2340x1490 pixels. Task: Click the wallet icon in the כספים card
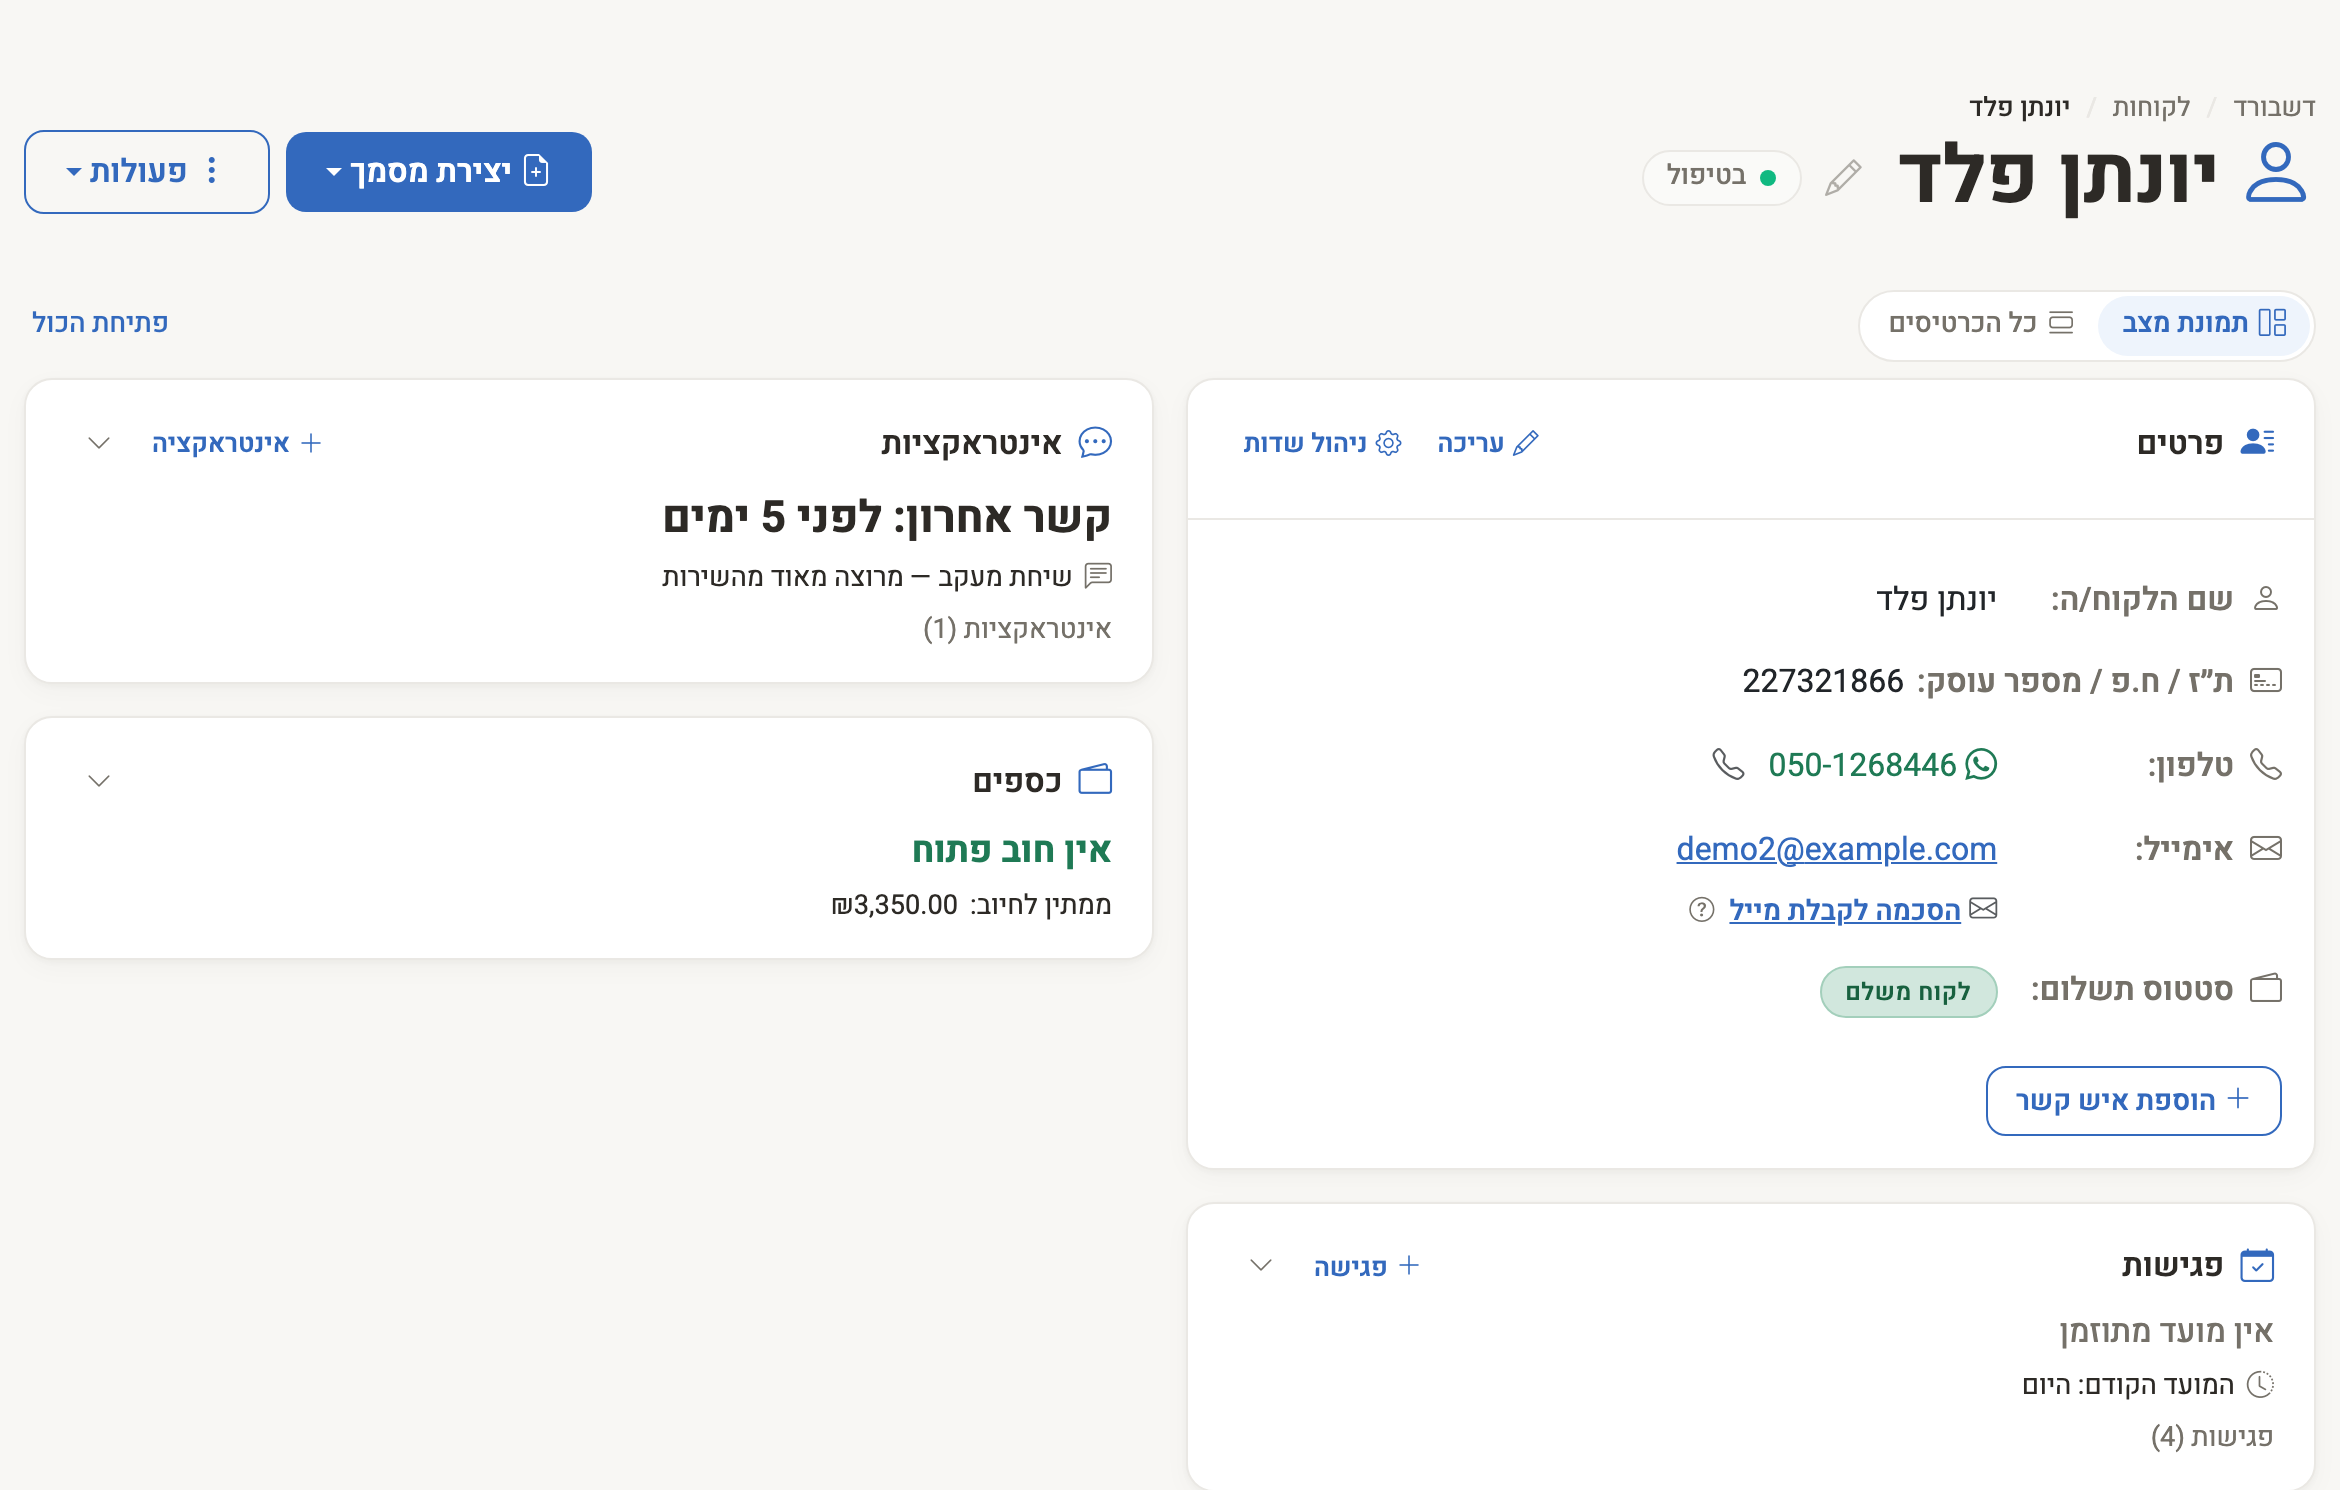tap(1095, 780)
